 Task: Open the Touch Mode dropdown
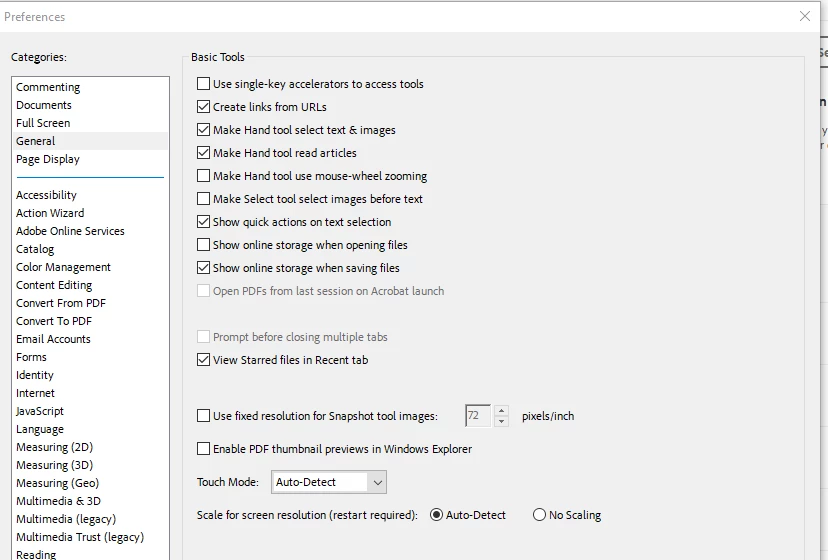(x=328, y=482)
